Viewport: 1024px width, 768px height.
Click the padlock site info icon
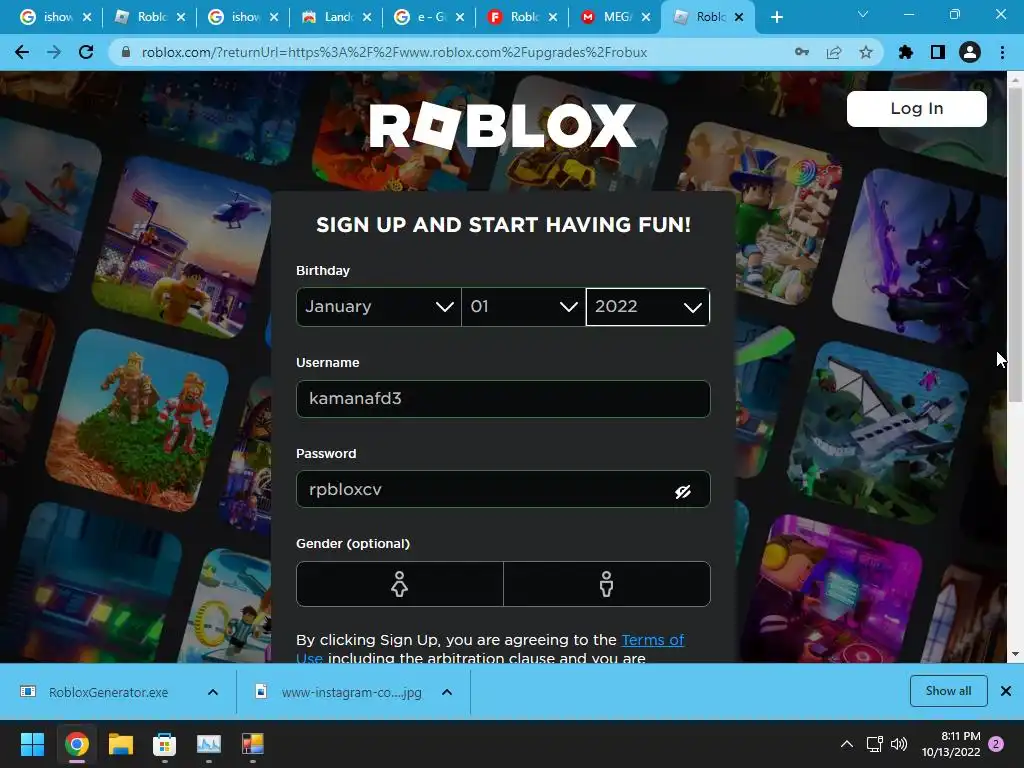[126, 52]
